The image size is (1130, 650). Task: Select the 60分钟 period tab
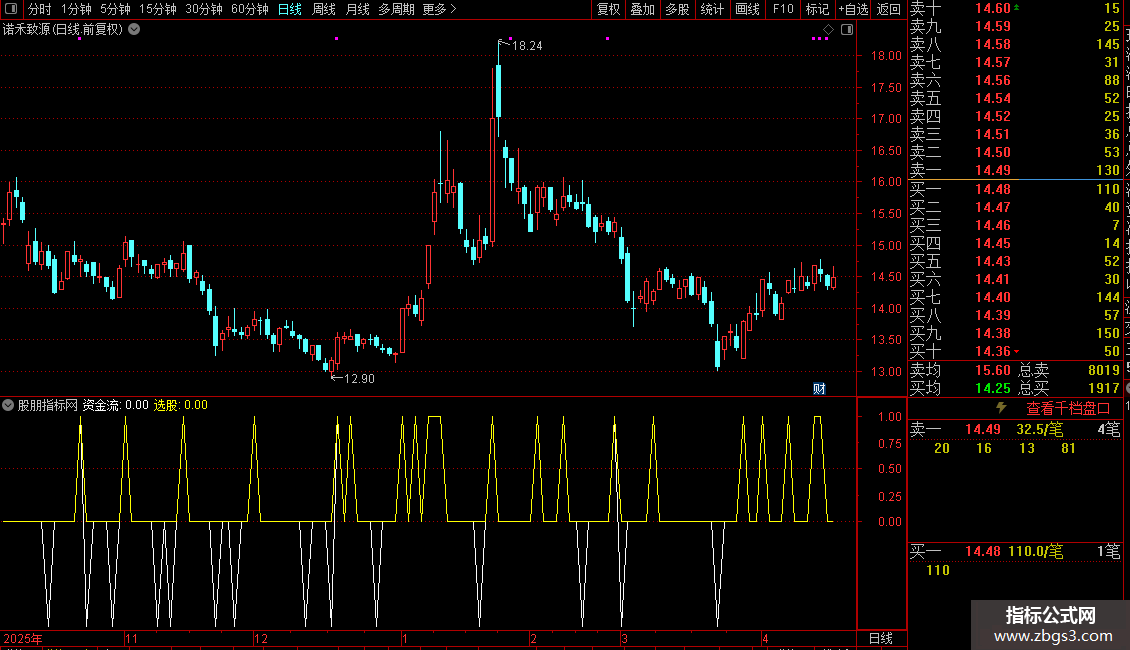click(x=249, y=9)
